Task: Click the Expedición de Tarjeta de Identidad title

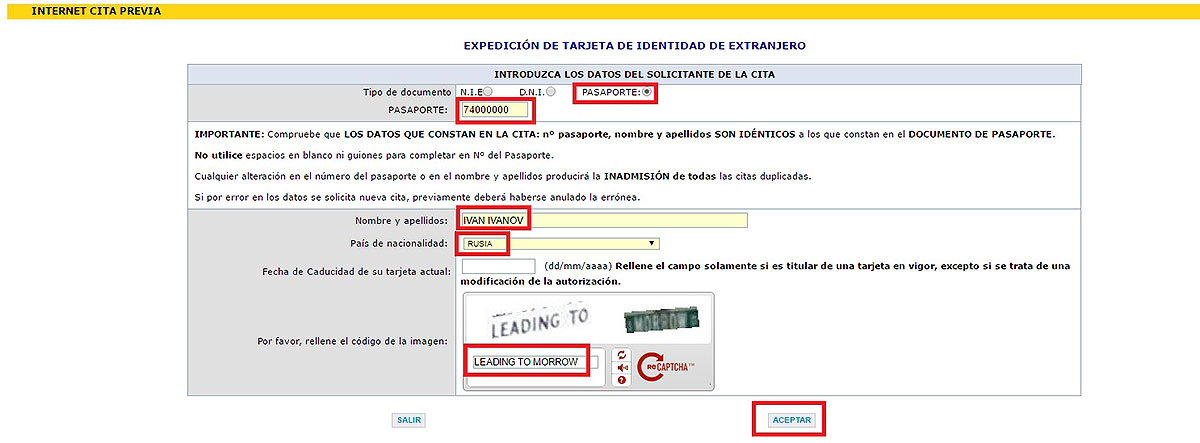Action: tap(634, 46)
